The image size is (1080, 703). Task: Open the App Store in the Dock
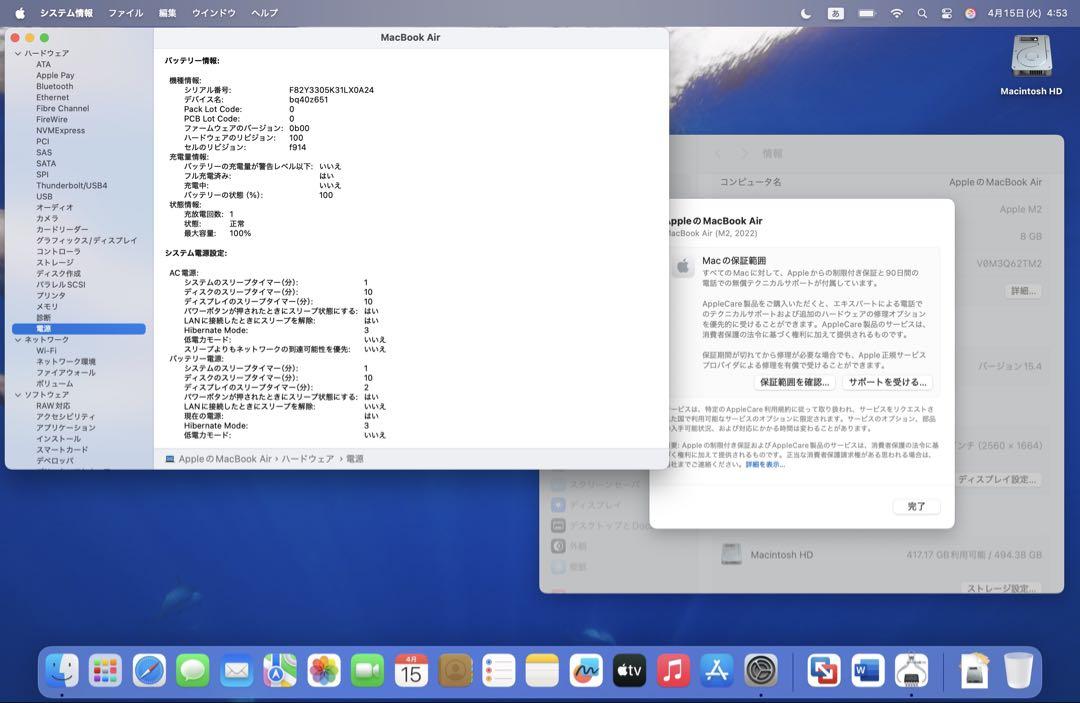pos(717,670)
